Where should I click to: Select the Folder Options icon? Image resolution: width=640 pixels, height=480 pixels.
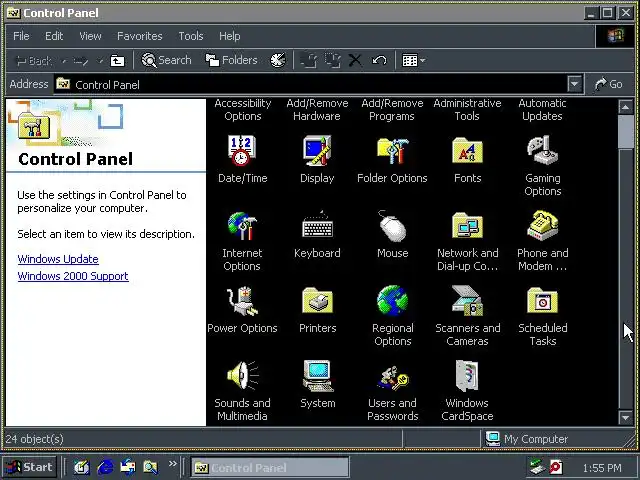(x=392, y=151)
